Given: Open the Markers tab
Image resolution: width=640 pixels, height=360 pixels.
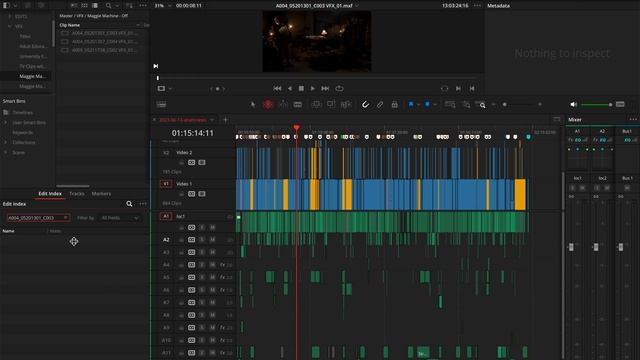Looking at the screenshot, I should click(x=101, y=194).
